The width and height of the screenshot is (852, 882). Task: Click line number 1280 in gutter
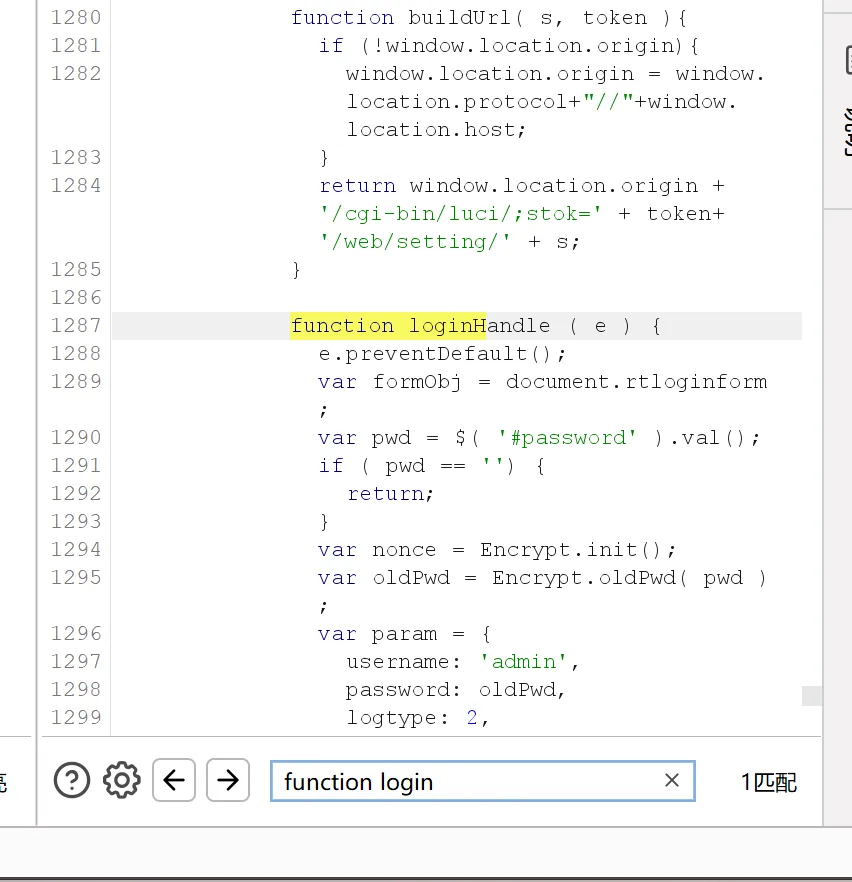[75, 17]
